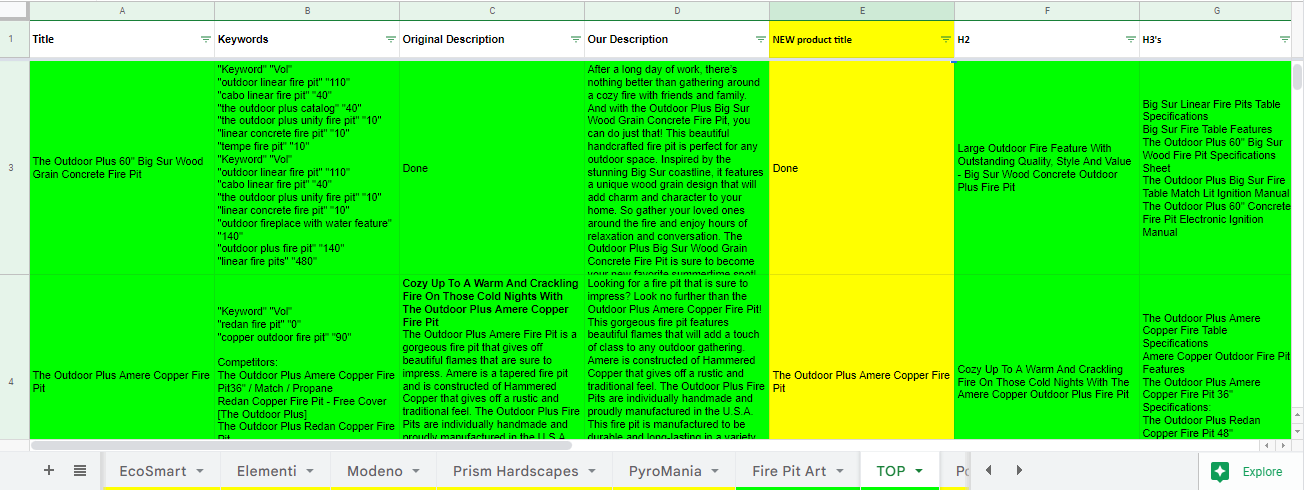The width and height of the screenshot is (1305, 490).
Task: Select column F header
Action: tap(1047, 10)
